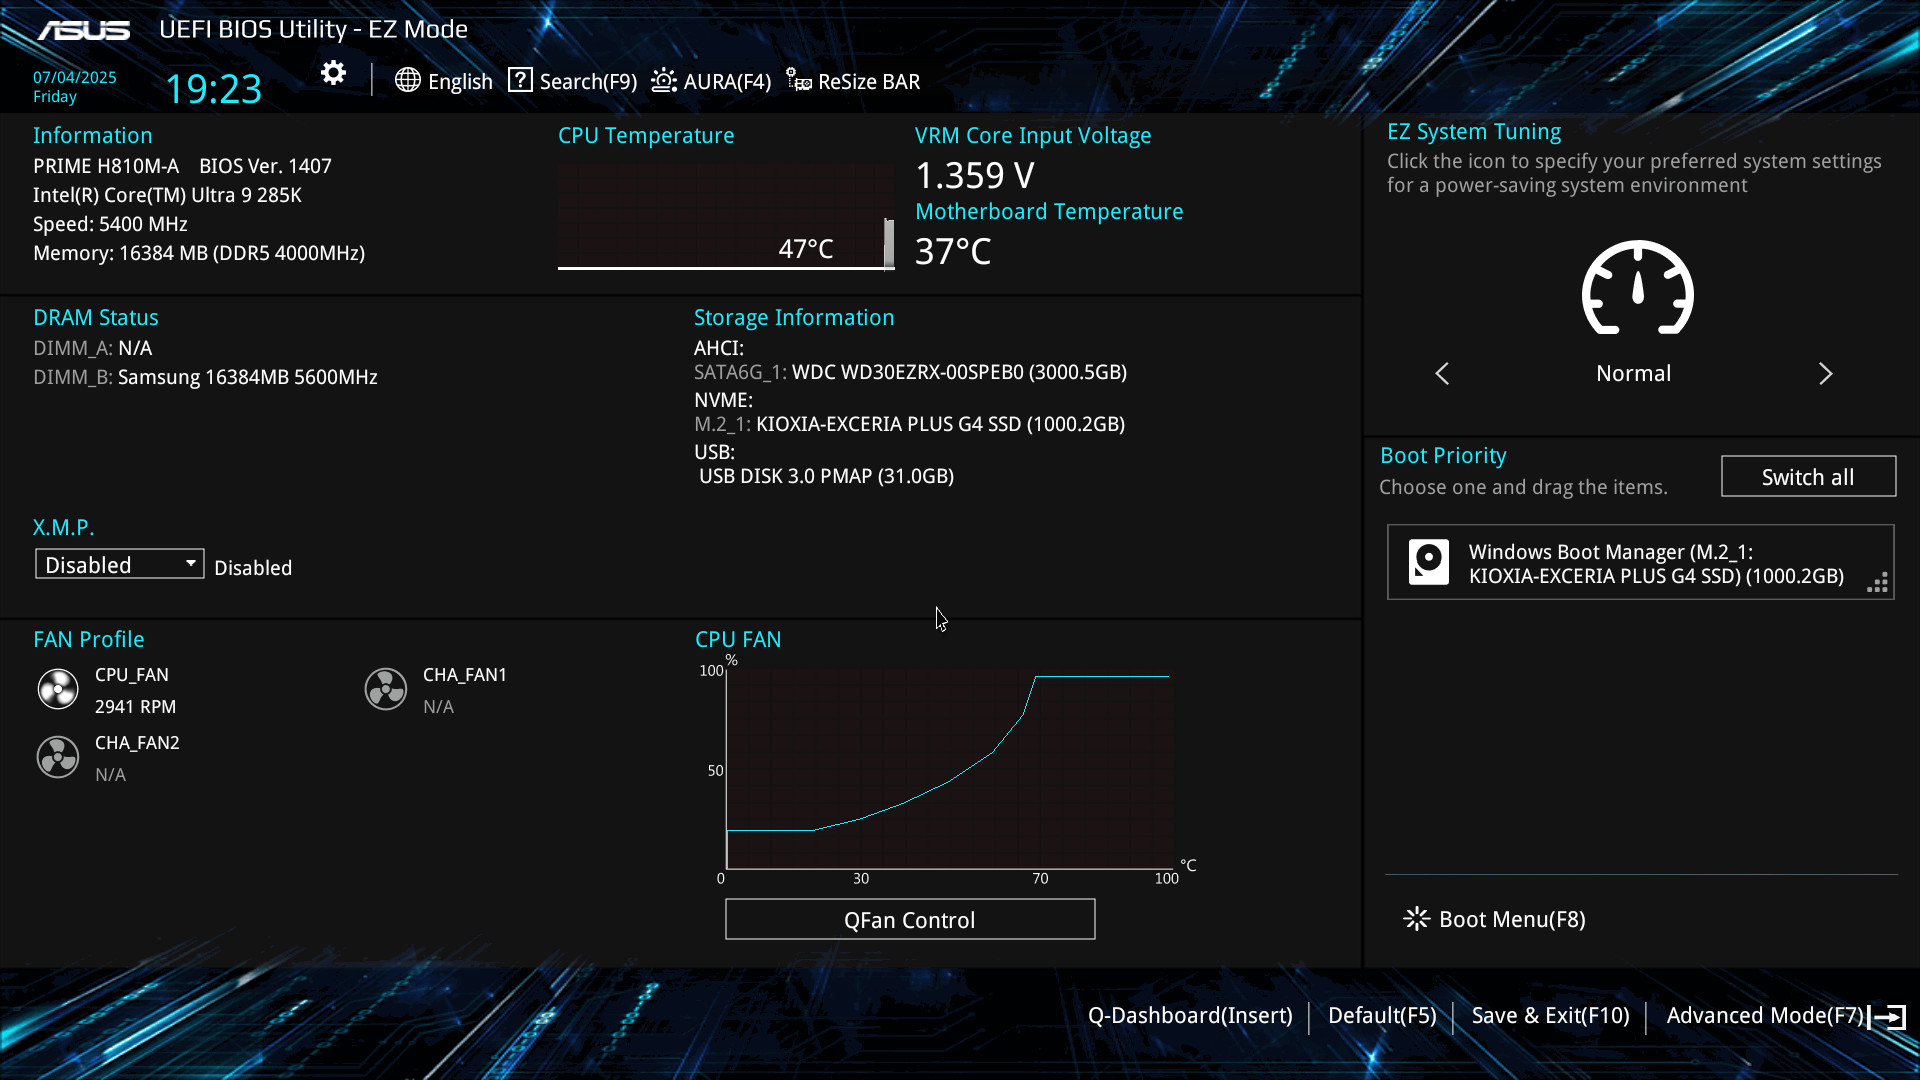The height and width of the screenshot is (1080, 1920).
Task: Click the CHA_FAN2 N/A value
Action: (110, 774)
